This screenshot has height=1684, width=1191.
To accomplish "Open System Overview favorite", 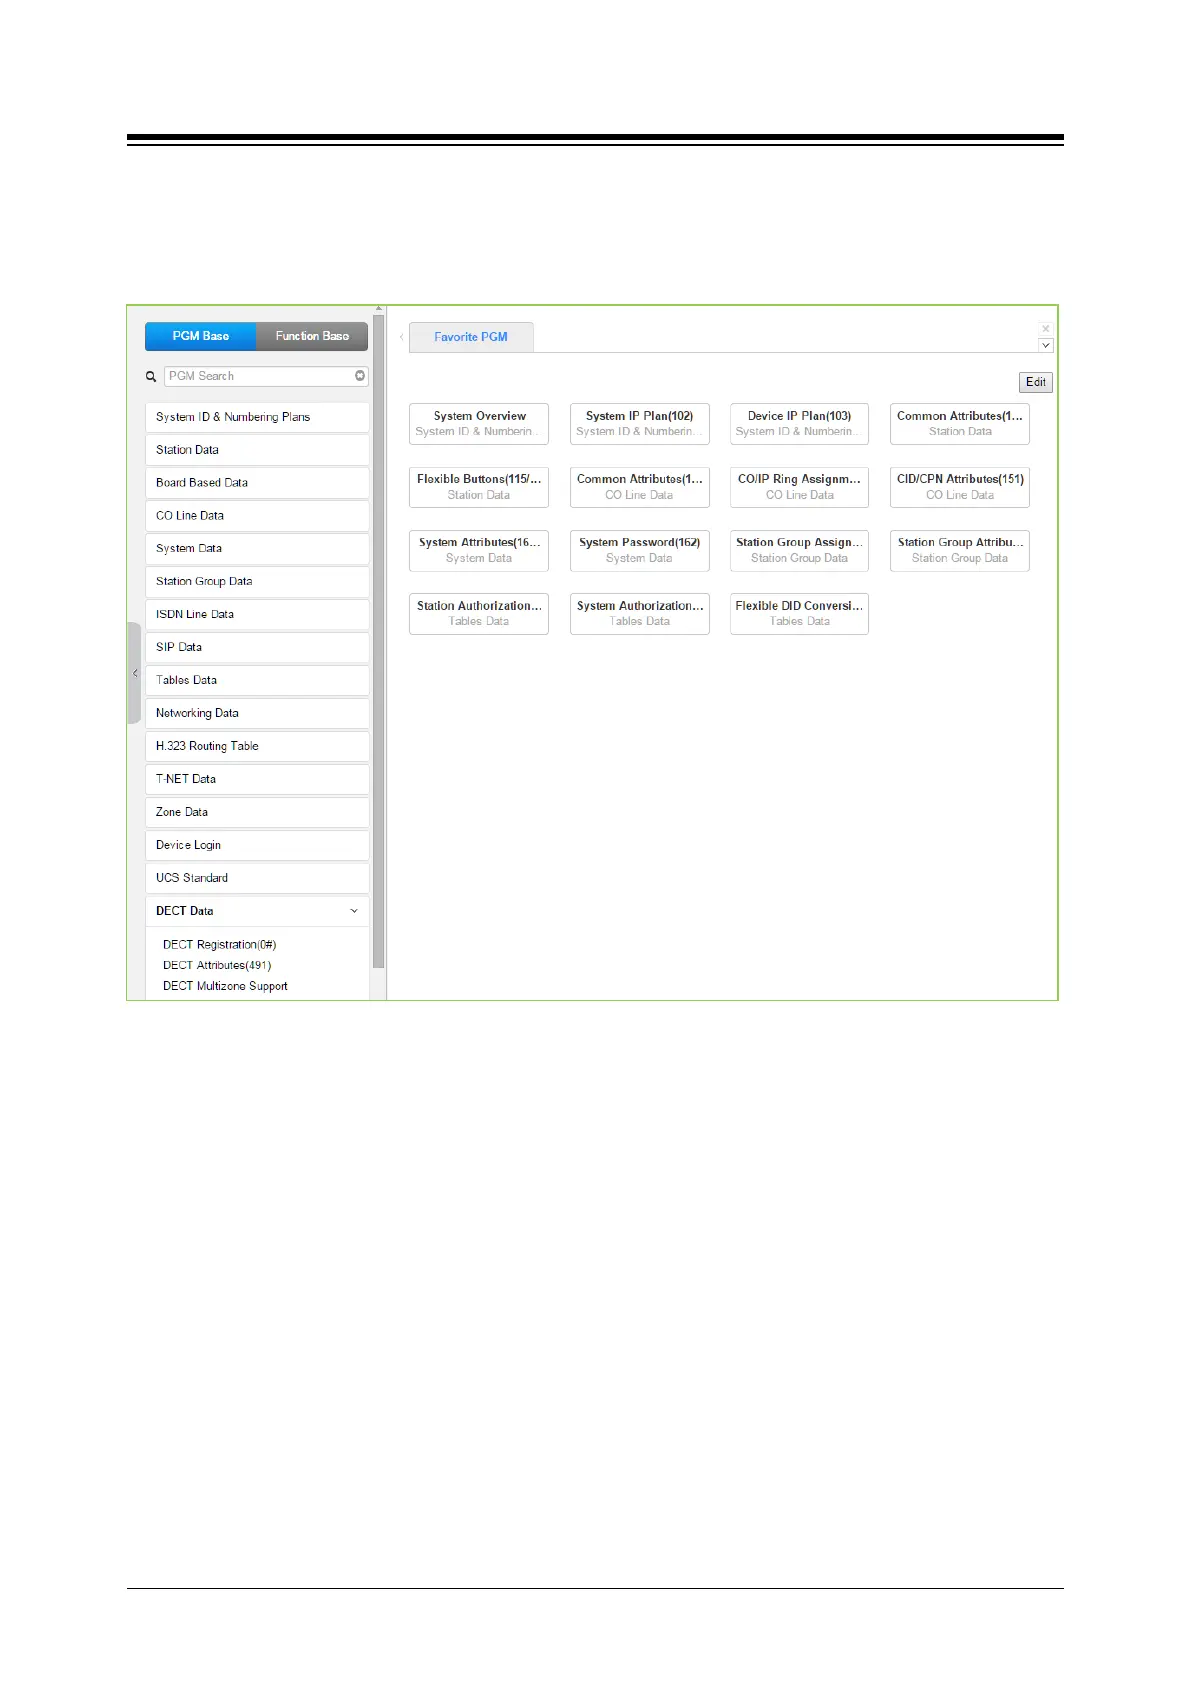I will point(479,424).
